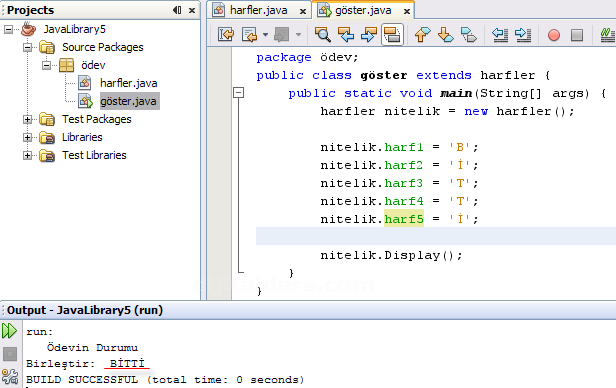
Task: Close the göster.java tab
Action: [x=407, y=11]
